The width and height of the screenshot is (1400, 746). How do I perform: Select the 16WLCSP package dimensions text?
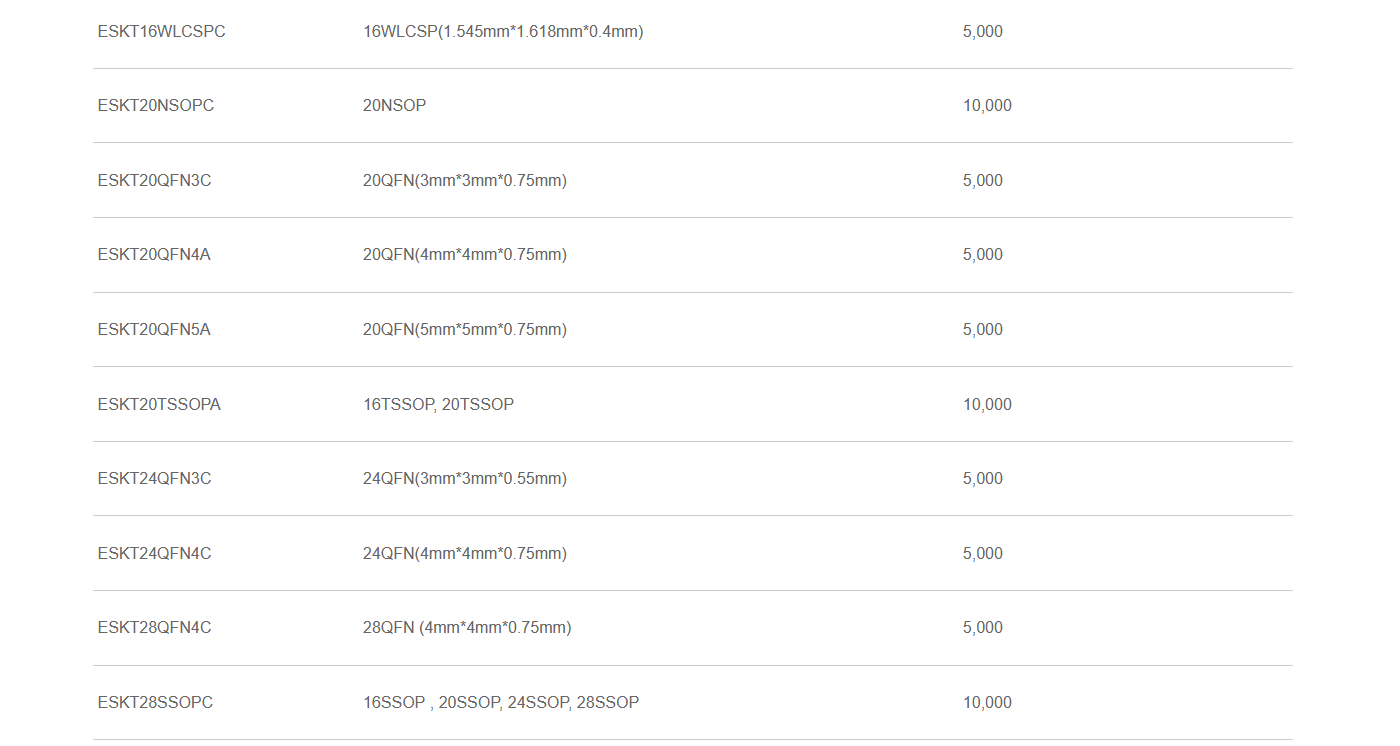(x=503, y=32)
